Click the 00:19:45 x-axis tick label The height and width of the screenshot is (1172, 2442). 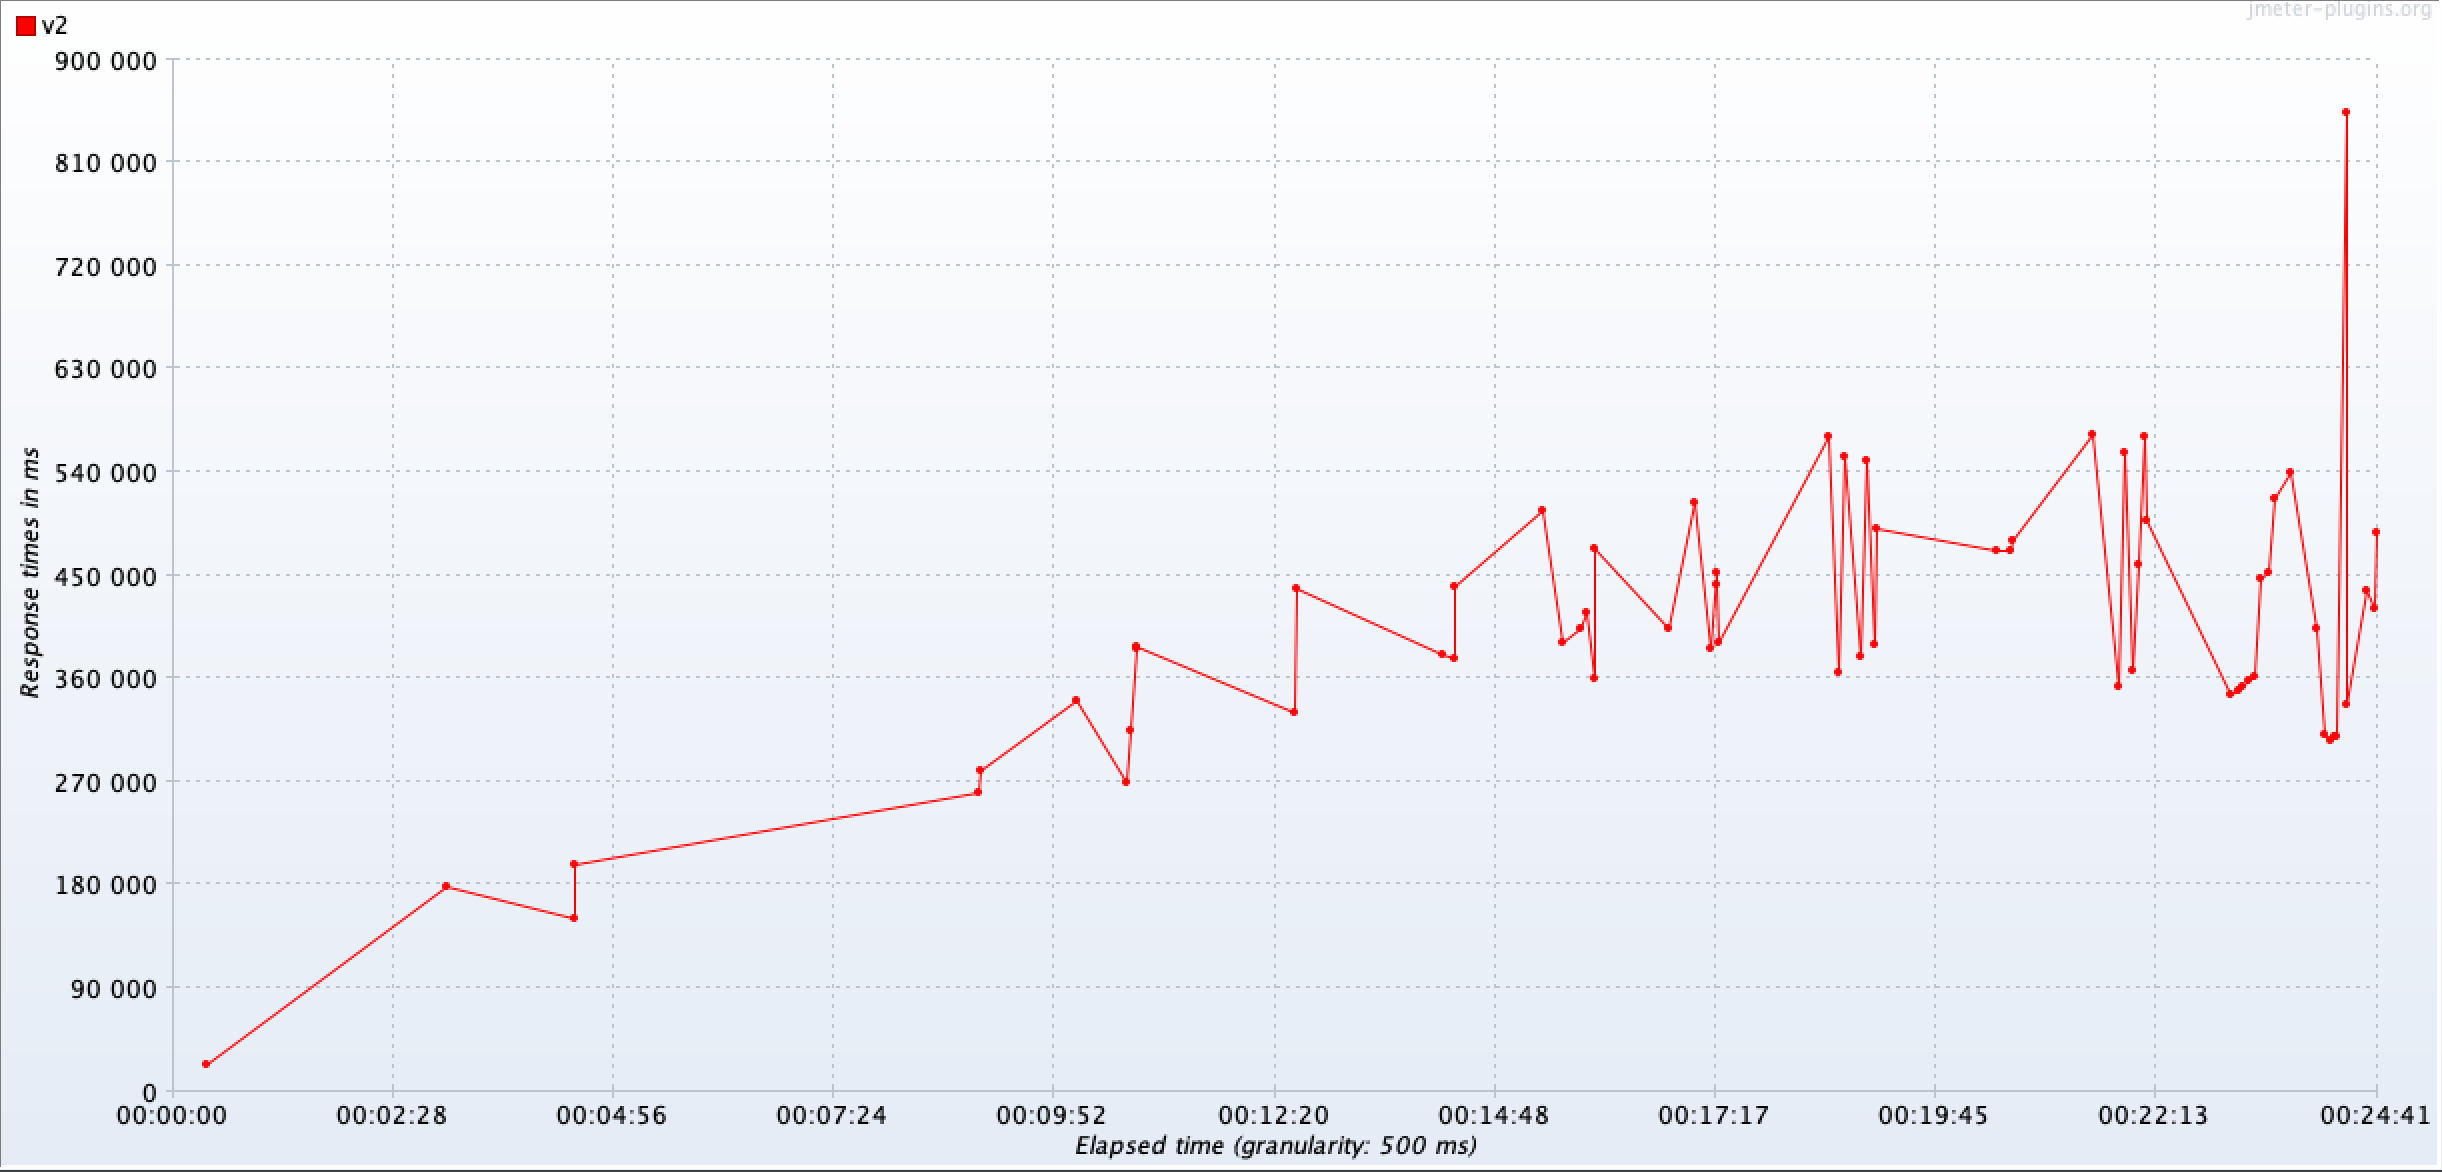coord(1933,1115)
